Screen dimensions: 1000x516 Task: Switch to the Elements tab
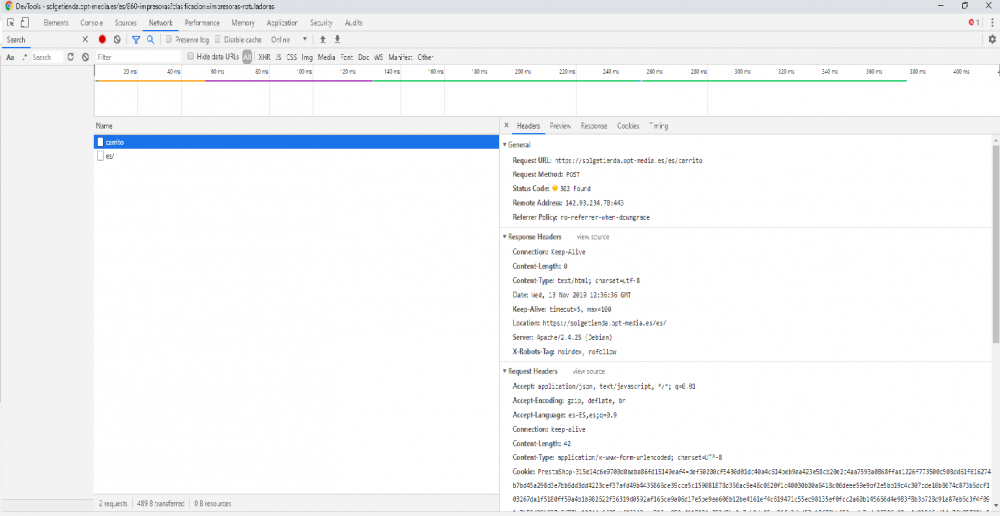click(56, 23)
